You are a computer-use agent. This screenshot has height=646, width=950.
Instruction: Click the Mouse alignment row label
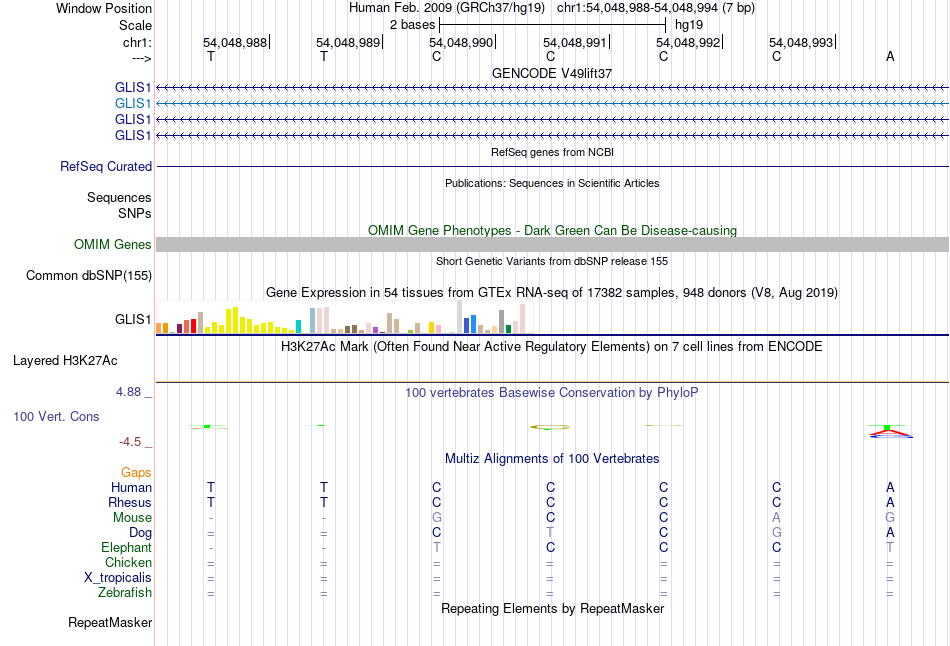(x=132, y=518)
